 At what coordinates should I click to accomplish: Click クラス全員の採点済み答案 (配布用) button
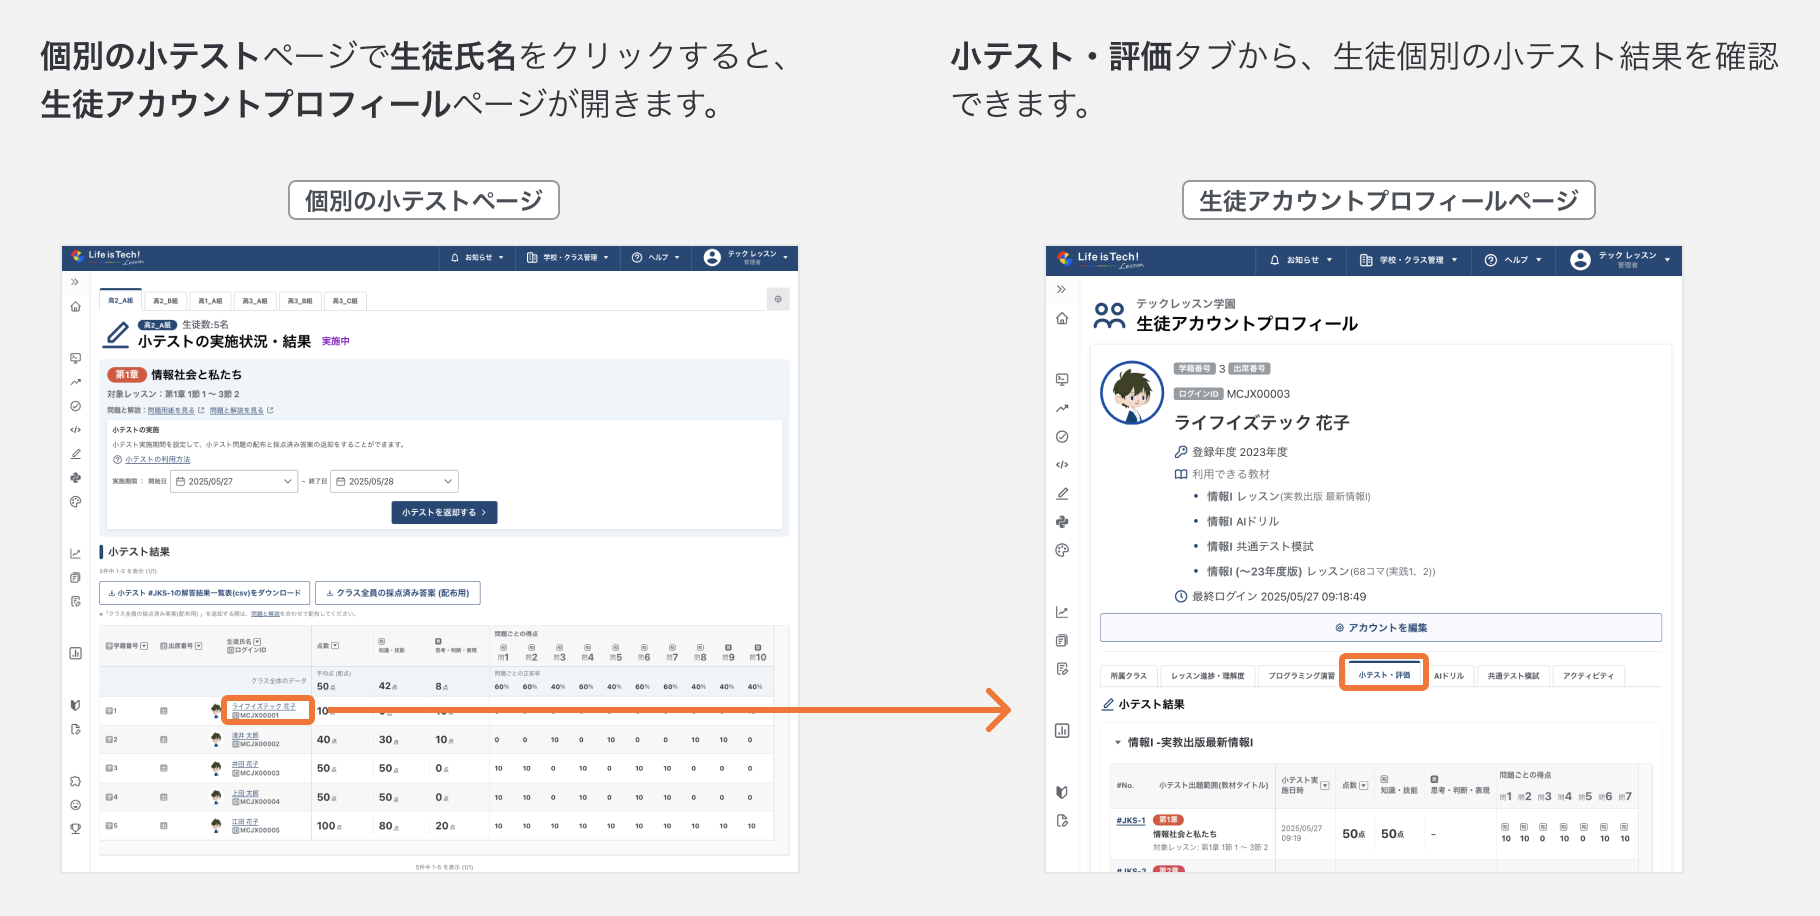398,593
